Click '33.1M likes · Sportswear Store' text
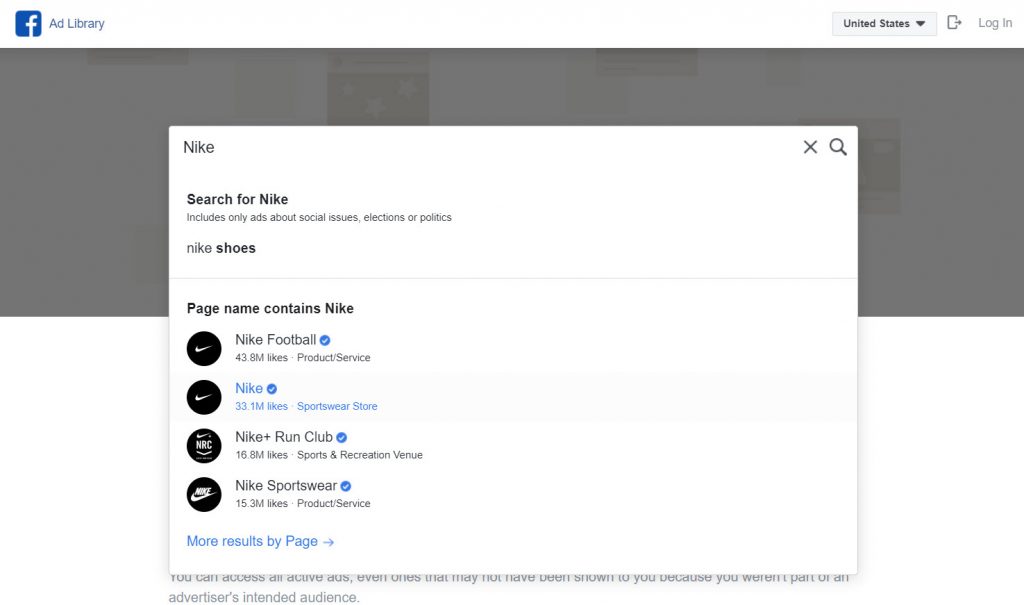Viewport: 1024px width, 605px height. (x=306, y=406)
